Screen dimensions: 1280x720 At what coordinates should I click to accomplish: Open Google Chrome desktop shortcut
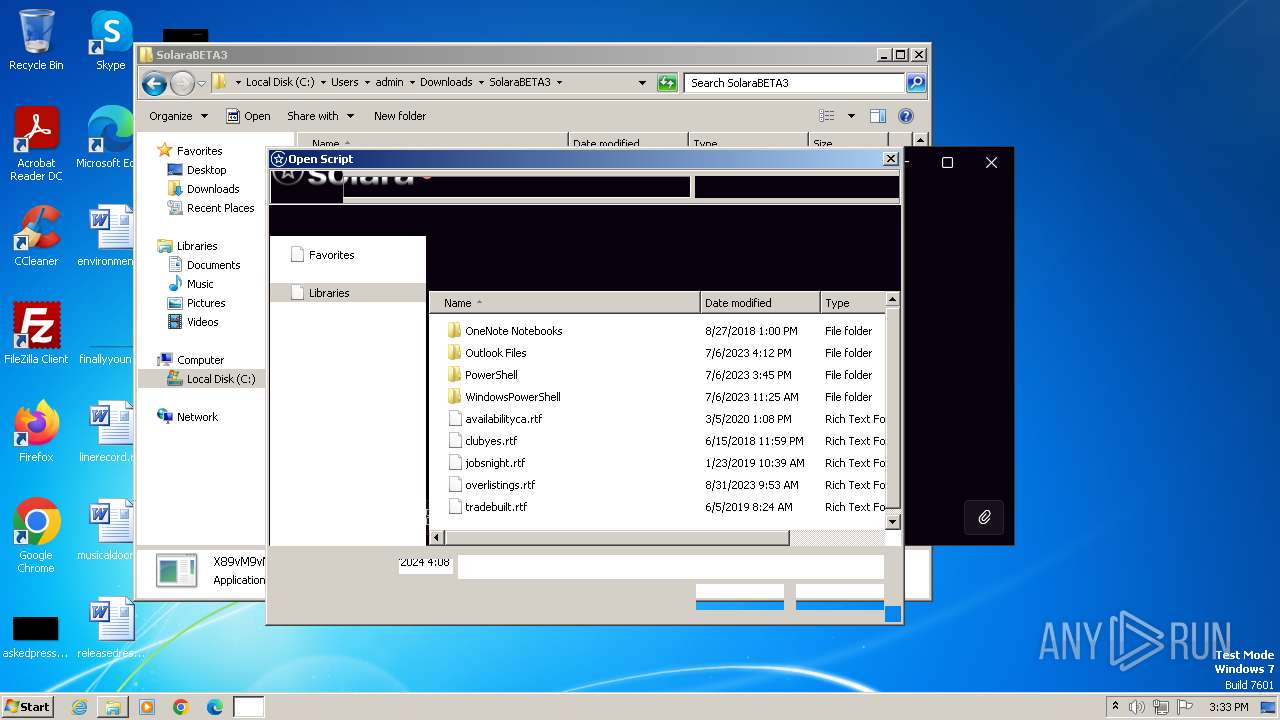pyautogui.click(x=36, y=536)
